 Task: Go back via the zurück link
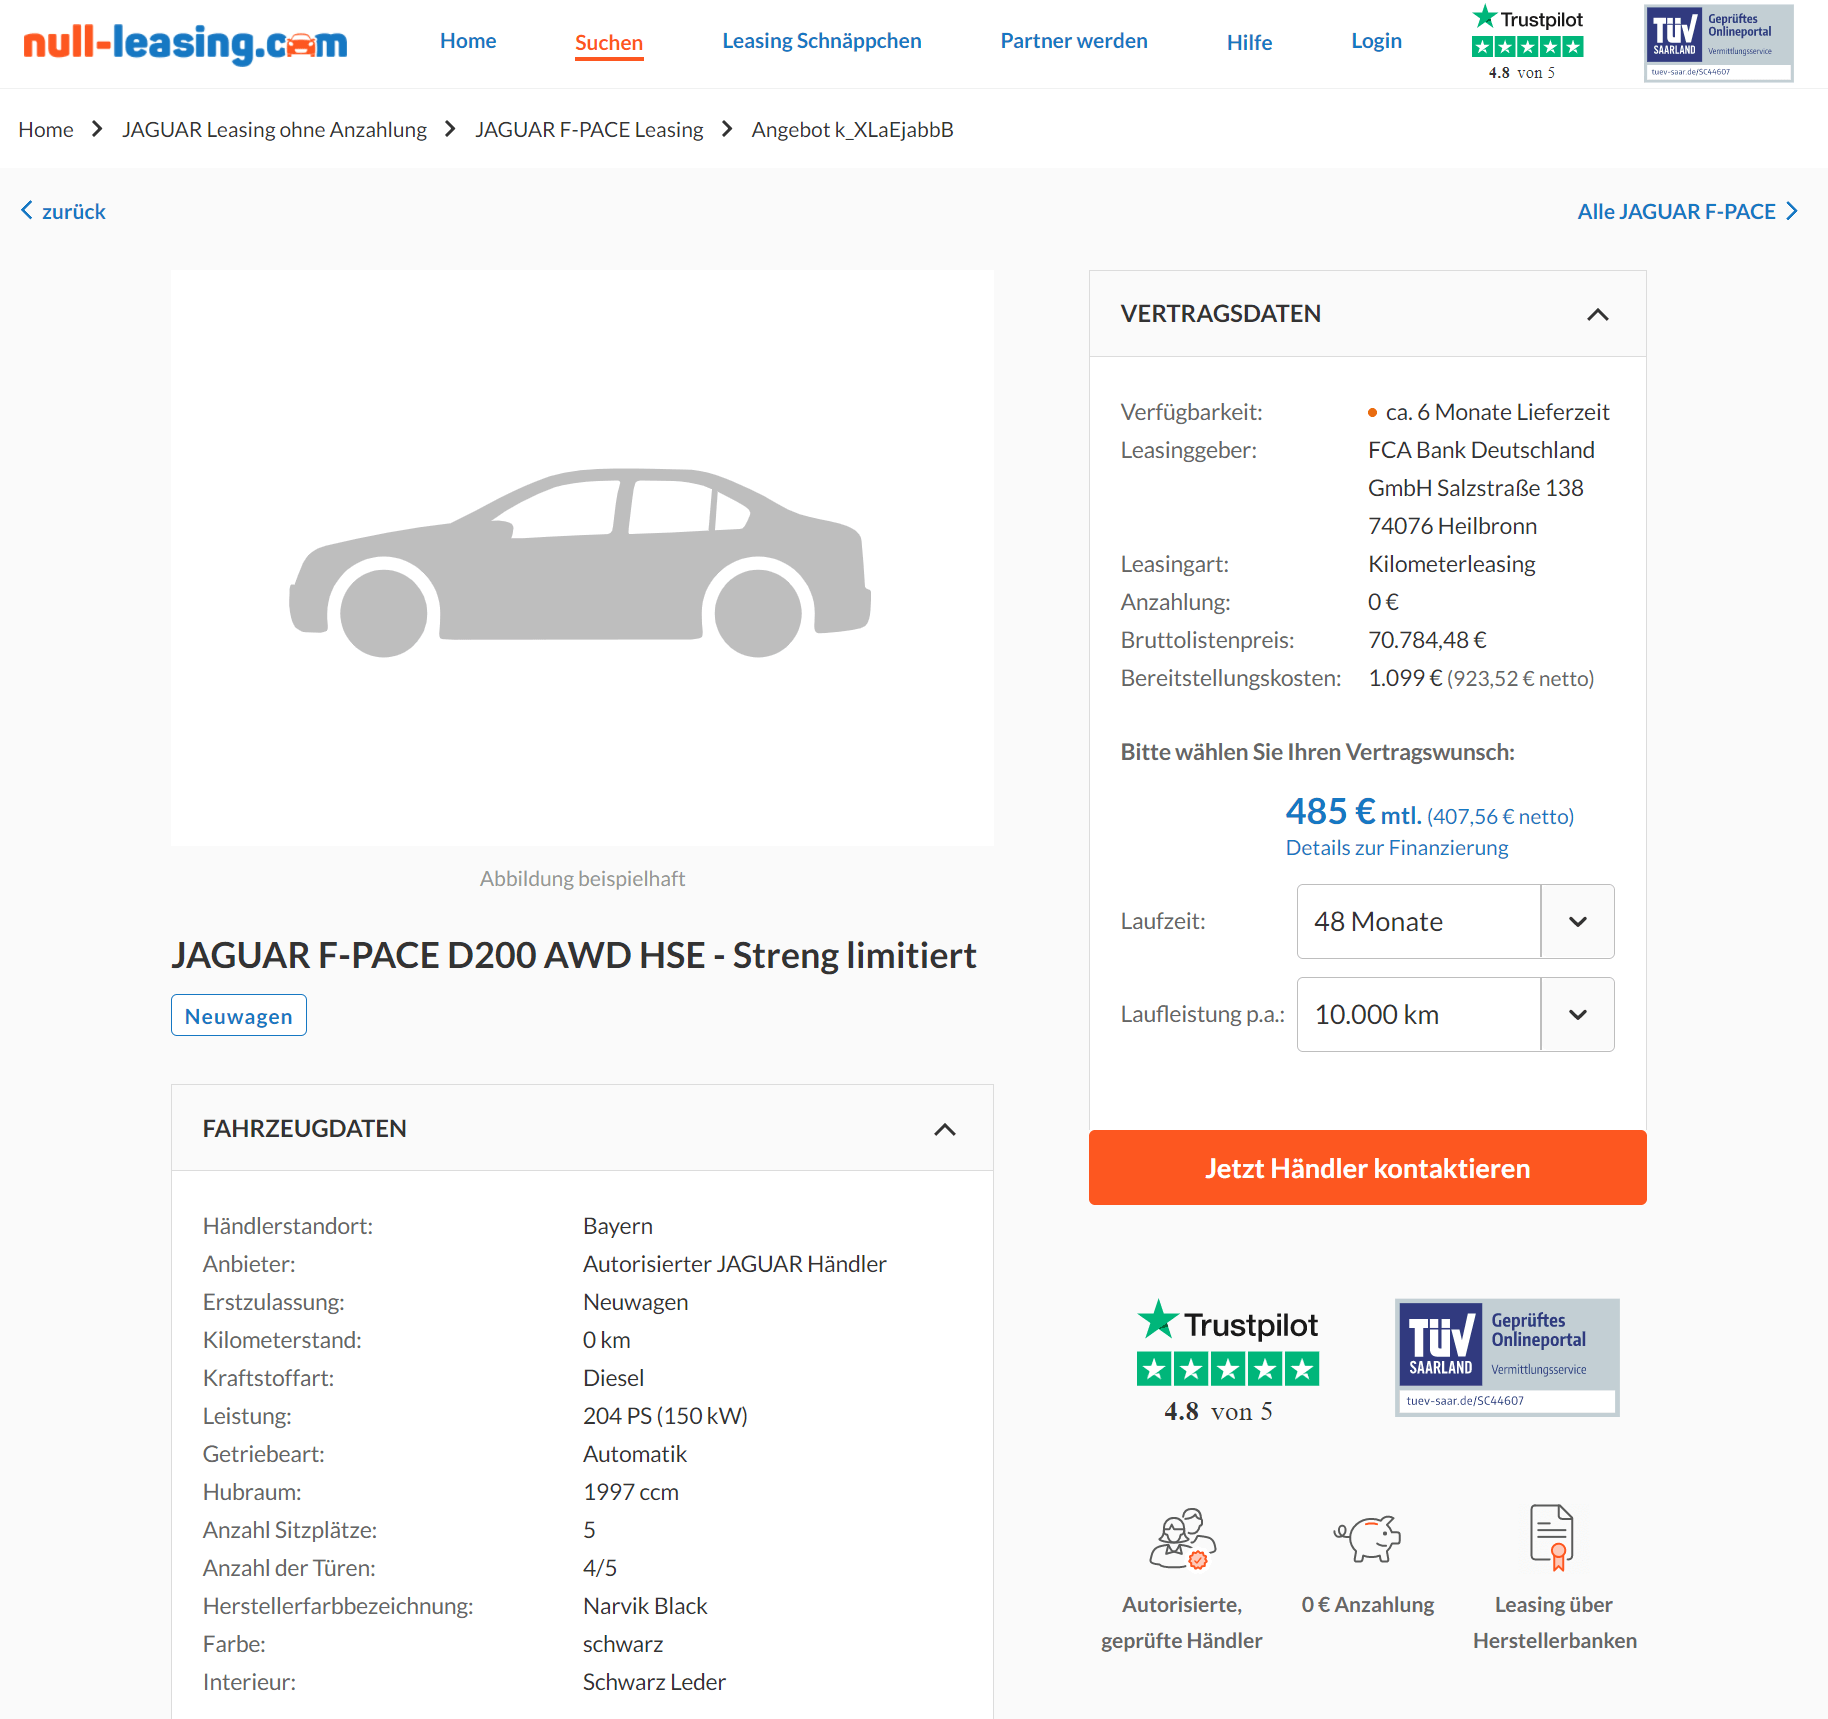(x=73, y=211)
